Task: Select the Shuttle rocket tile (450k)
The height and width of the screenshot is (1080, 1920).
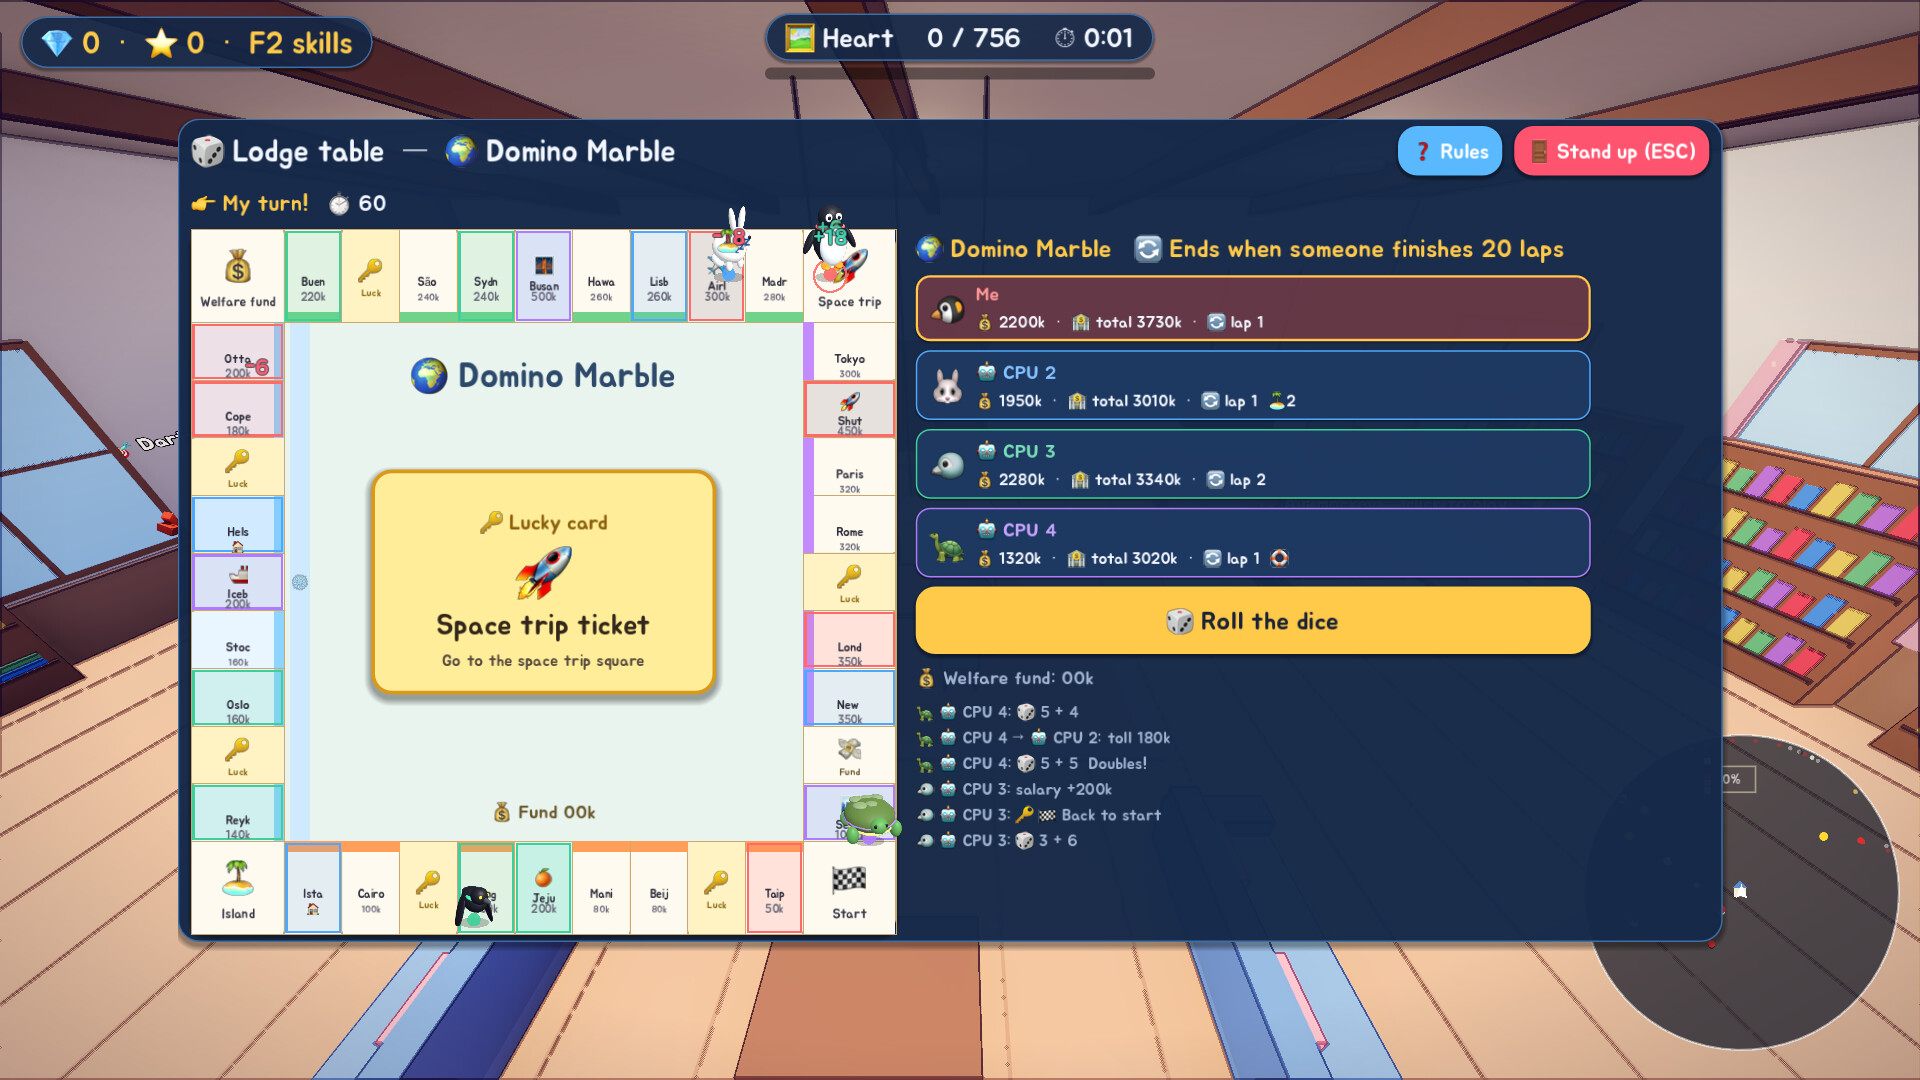Action: [849, 409]
